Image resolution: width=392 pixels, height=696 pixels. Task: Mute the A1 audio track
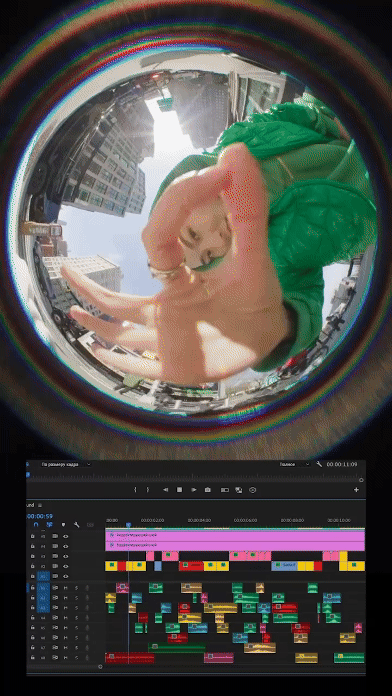(x=66, y=588)
